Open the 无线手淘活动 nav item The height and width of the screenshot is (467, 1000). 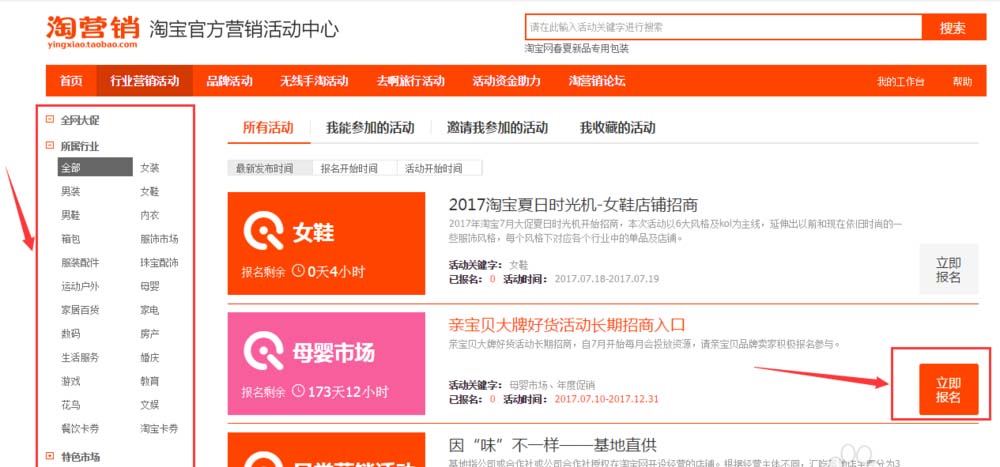click(314, 81)
